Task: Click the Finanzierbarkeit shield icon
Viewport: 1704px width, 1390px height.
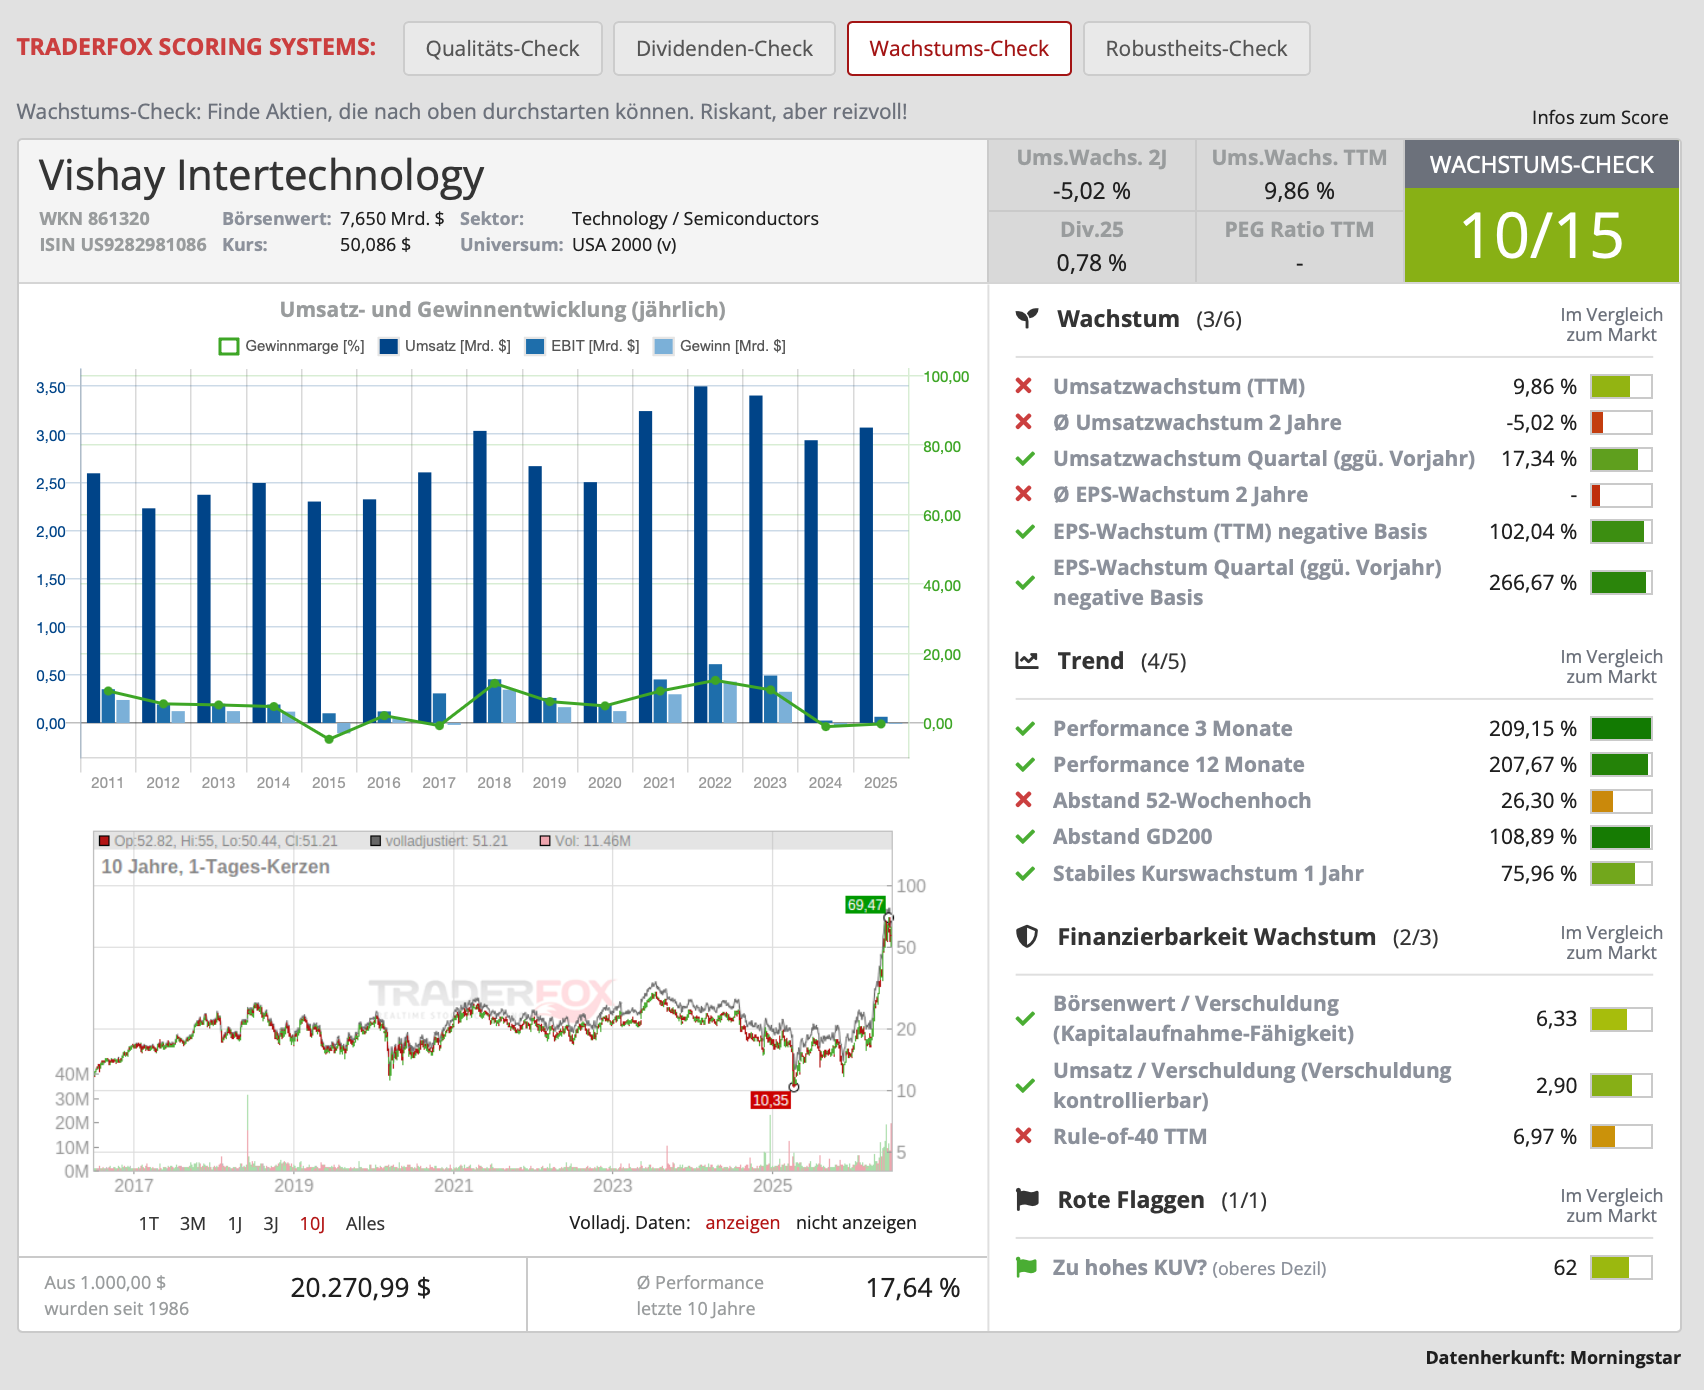Action: click(x=1027, y=936)
